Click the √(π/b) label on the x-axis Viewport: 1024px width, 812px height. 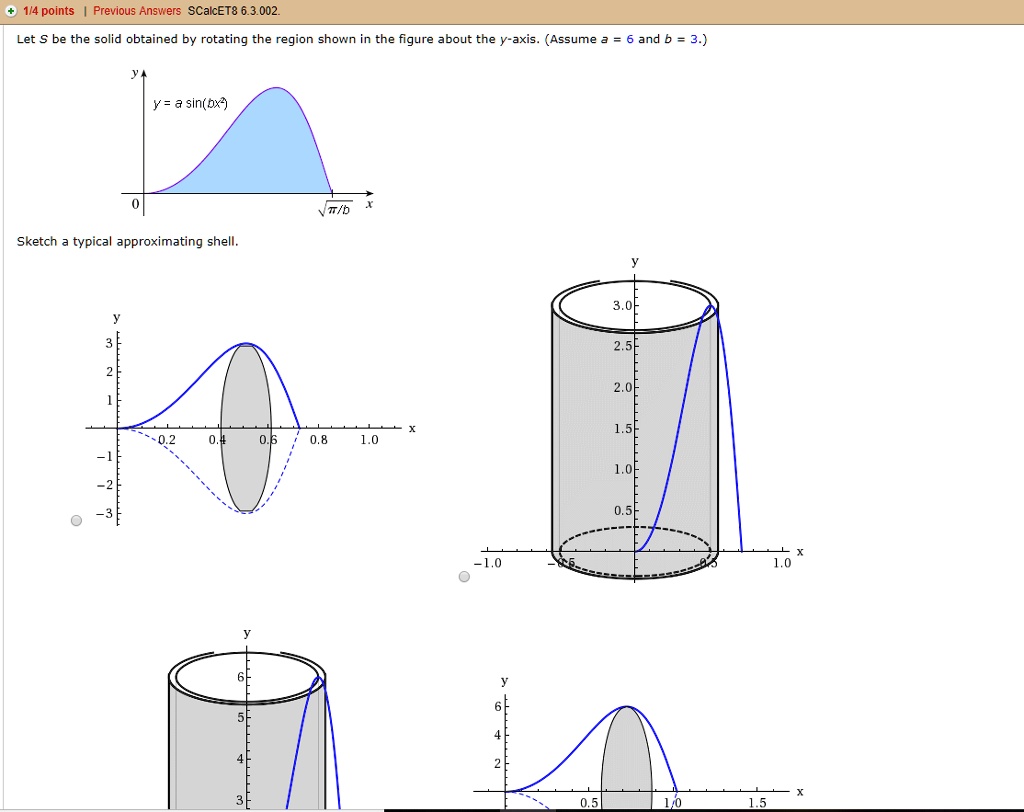click(335, 209)
